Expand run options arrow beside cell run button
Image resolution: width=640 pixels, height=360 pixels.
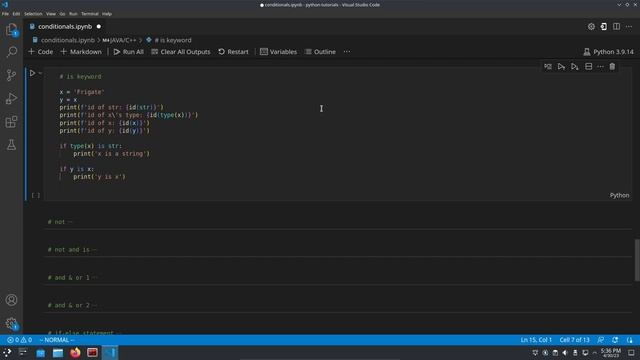pos(40,73)
